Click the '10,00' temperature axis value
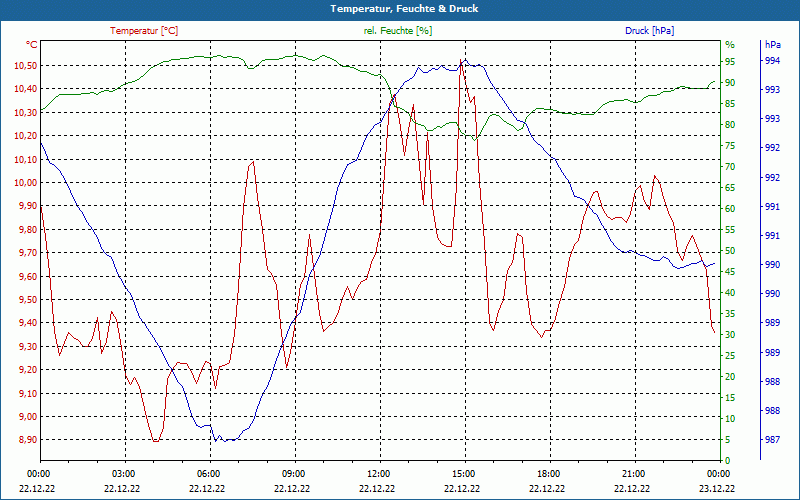Screen dimensions: 800x500 [26, 183]
